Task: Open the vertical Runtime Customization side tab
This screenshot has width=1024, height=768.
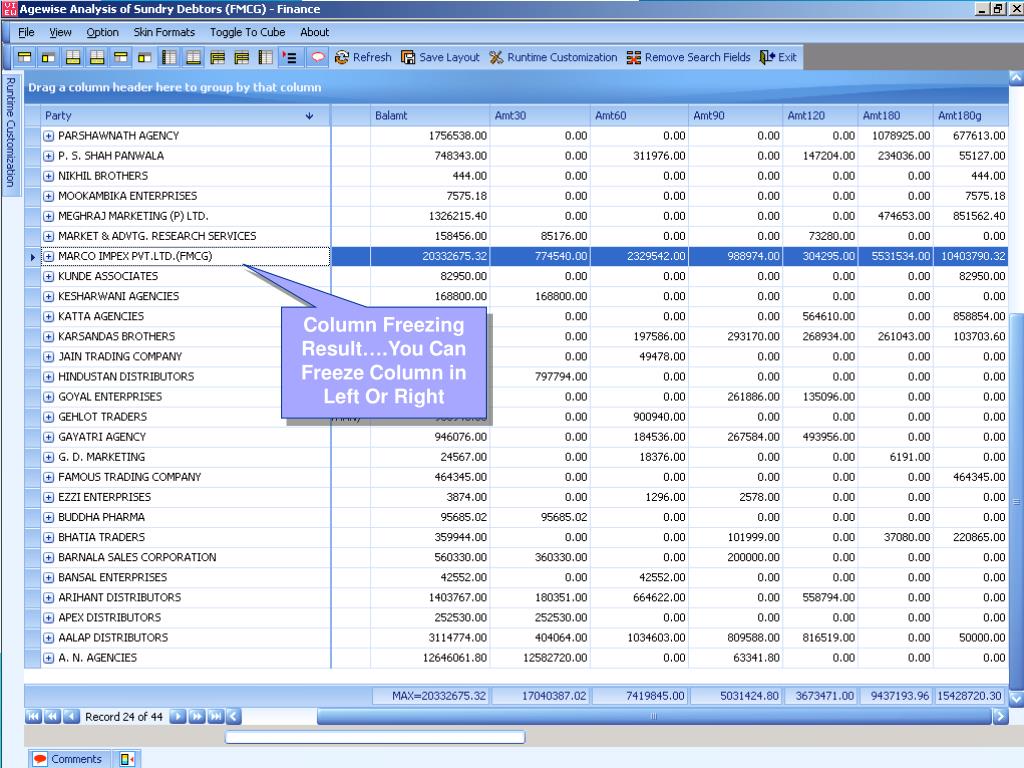Action: (x=10, y=132)
